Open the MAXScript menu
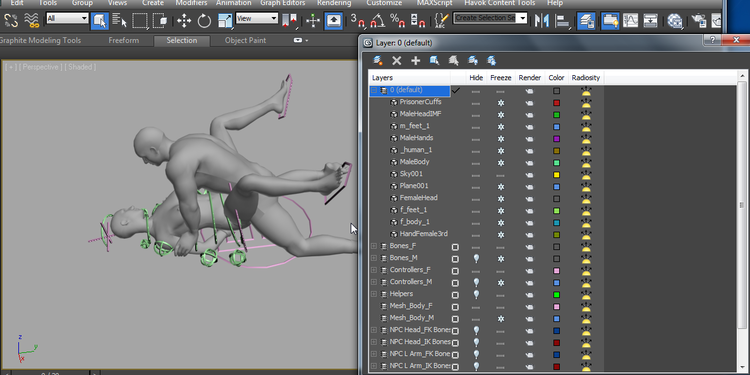The width and height of the screenshot is (750, 375). point(434,3)
